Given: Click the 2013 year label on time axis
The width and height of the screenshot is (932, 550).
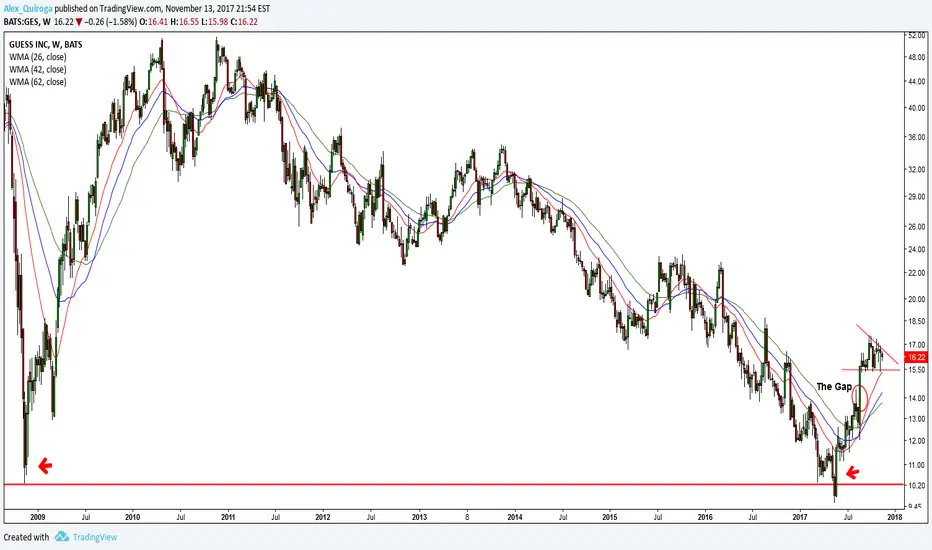Looking at the screenshot, I should tap(419, 517).
